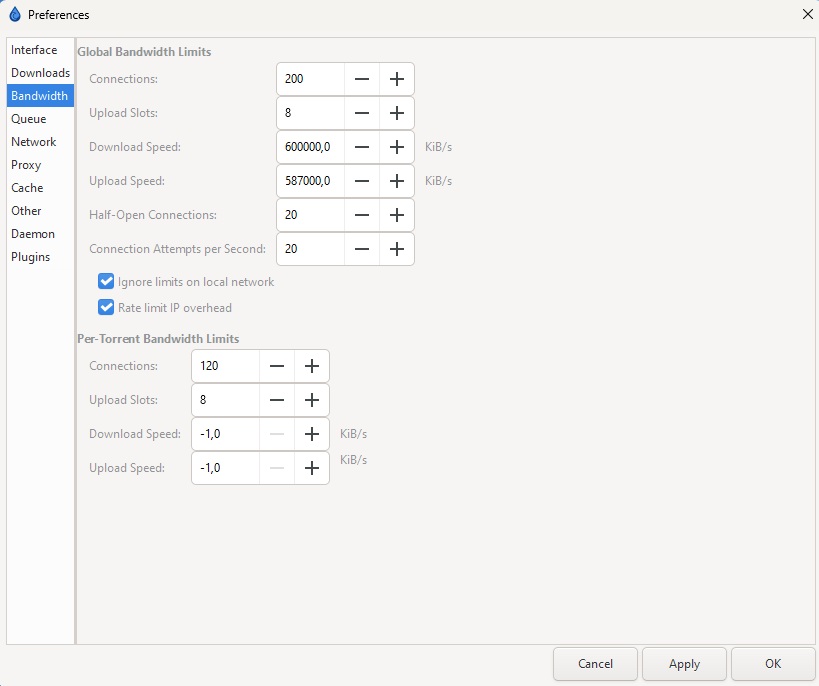Decrease Half-Open Connections value
819x686 pixels.
click(361, 215)
